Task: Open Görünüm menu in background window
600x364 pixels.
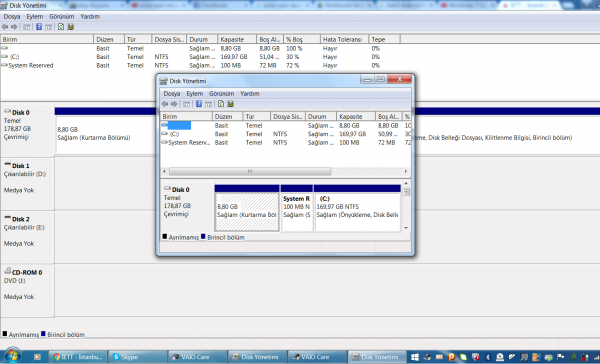Action: coord(61,16)
